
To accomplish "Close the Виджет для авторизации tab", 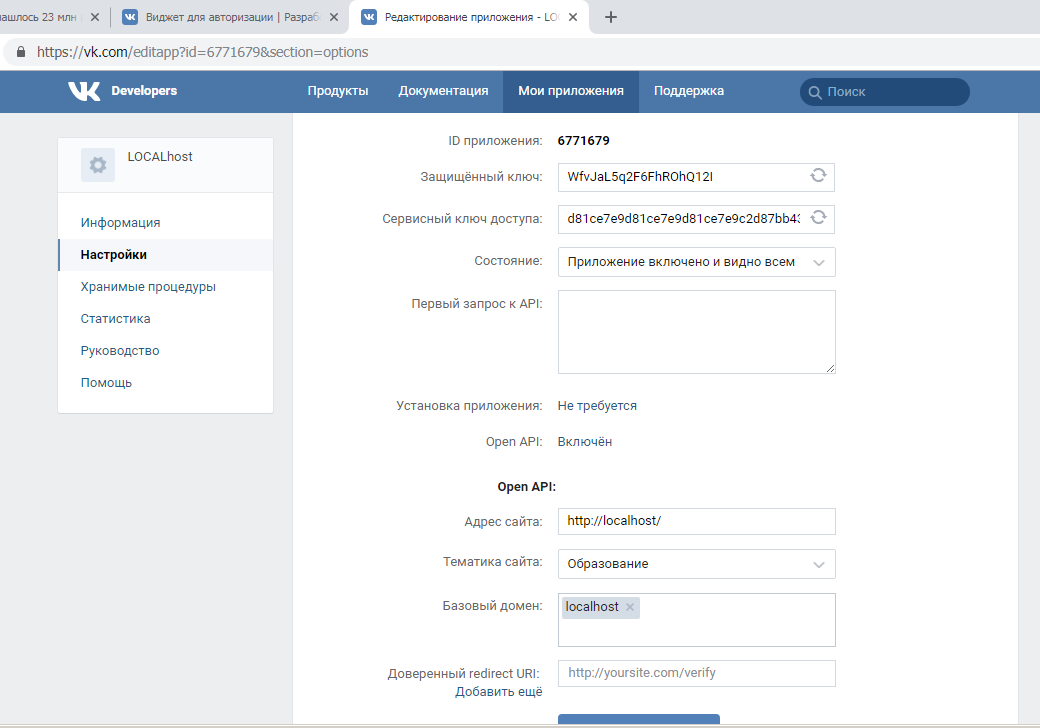I will [x=334, y=17].
